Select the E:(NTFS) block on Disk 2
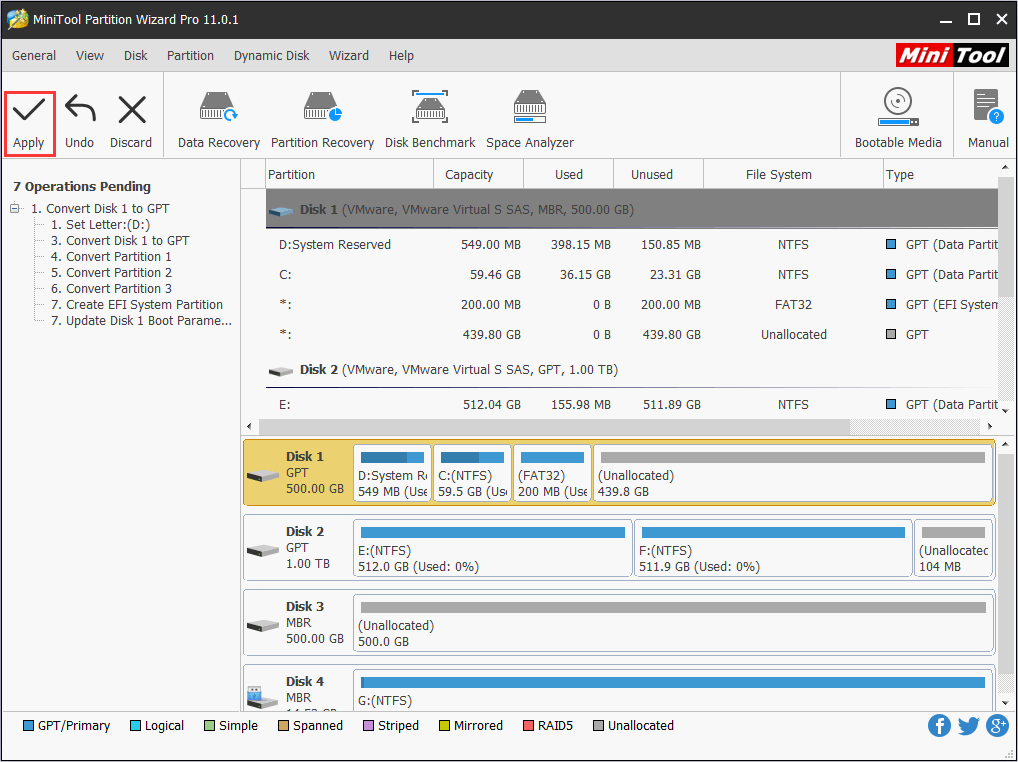Viewport: 1018px width, 762px height. pos(492,548)
